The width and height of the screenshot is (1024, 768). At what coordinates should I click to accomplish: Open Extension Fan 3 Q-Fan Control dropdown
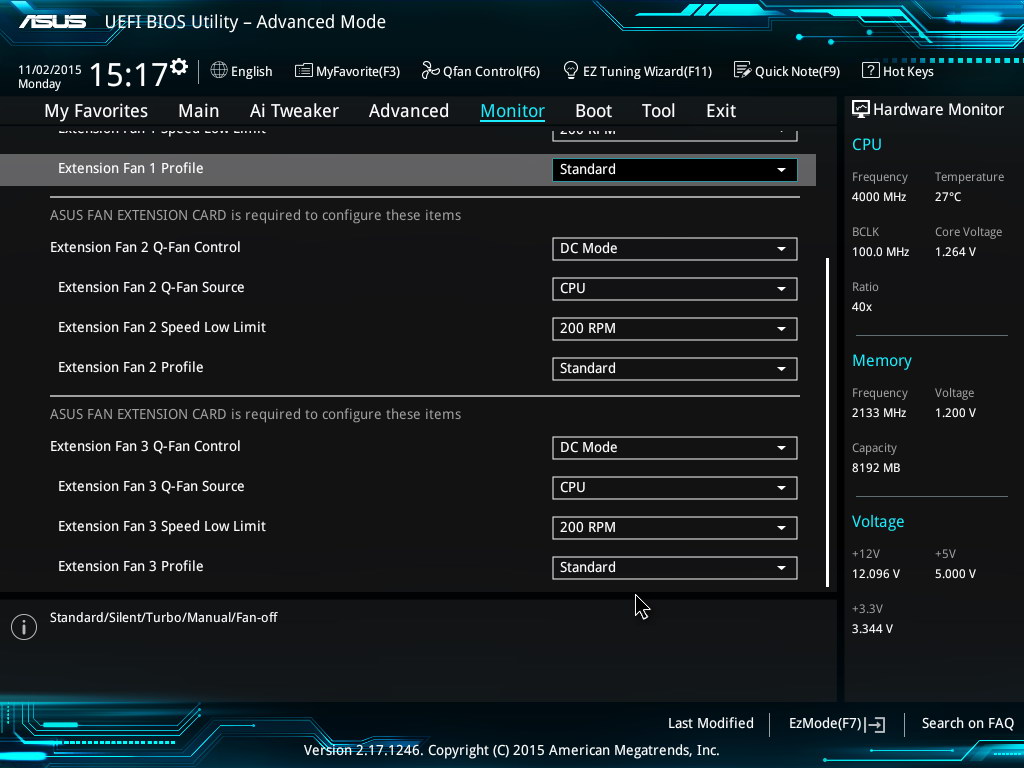coord(674,448)
